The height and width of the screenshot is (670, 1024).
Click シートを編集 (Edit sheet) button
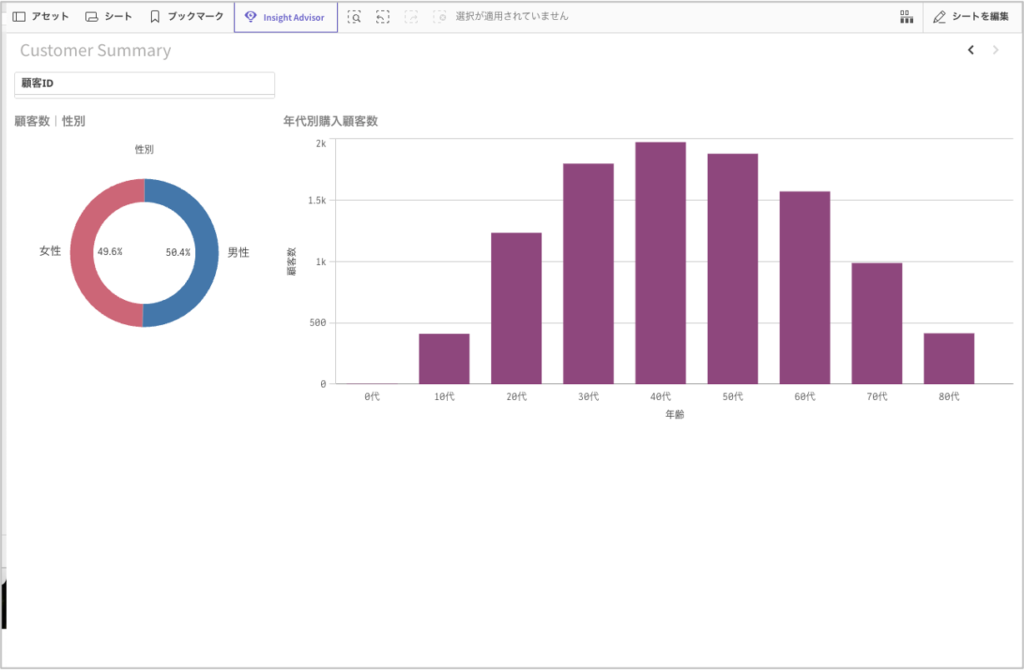[970, 17]
